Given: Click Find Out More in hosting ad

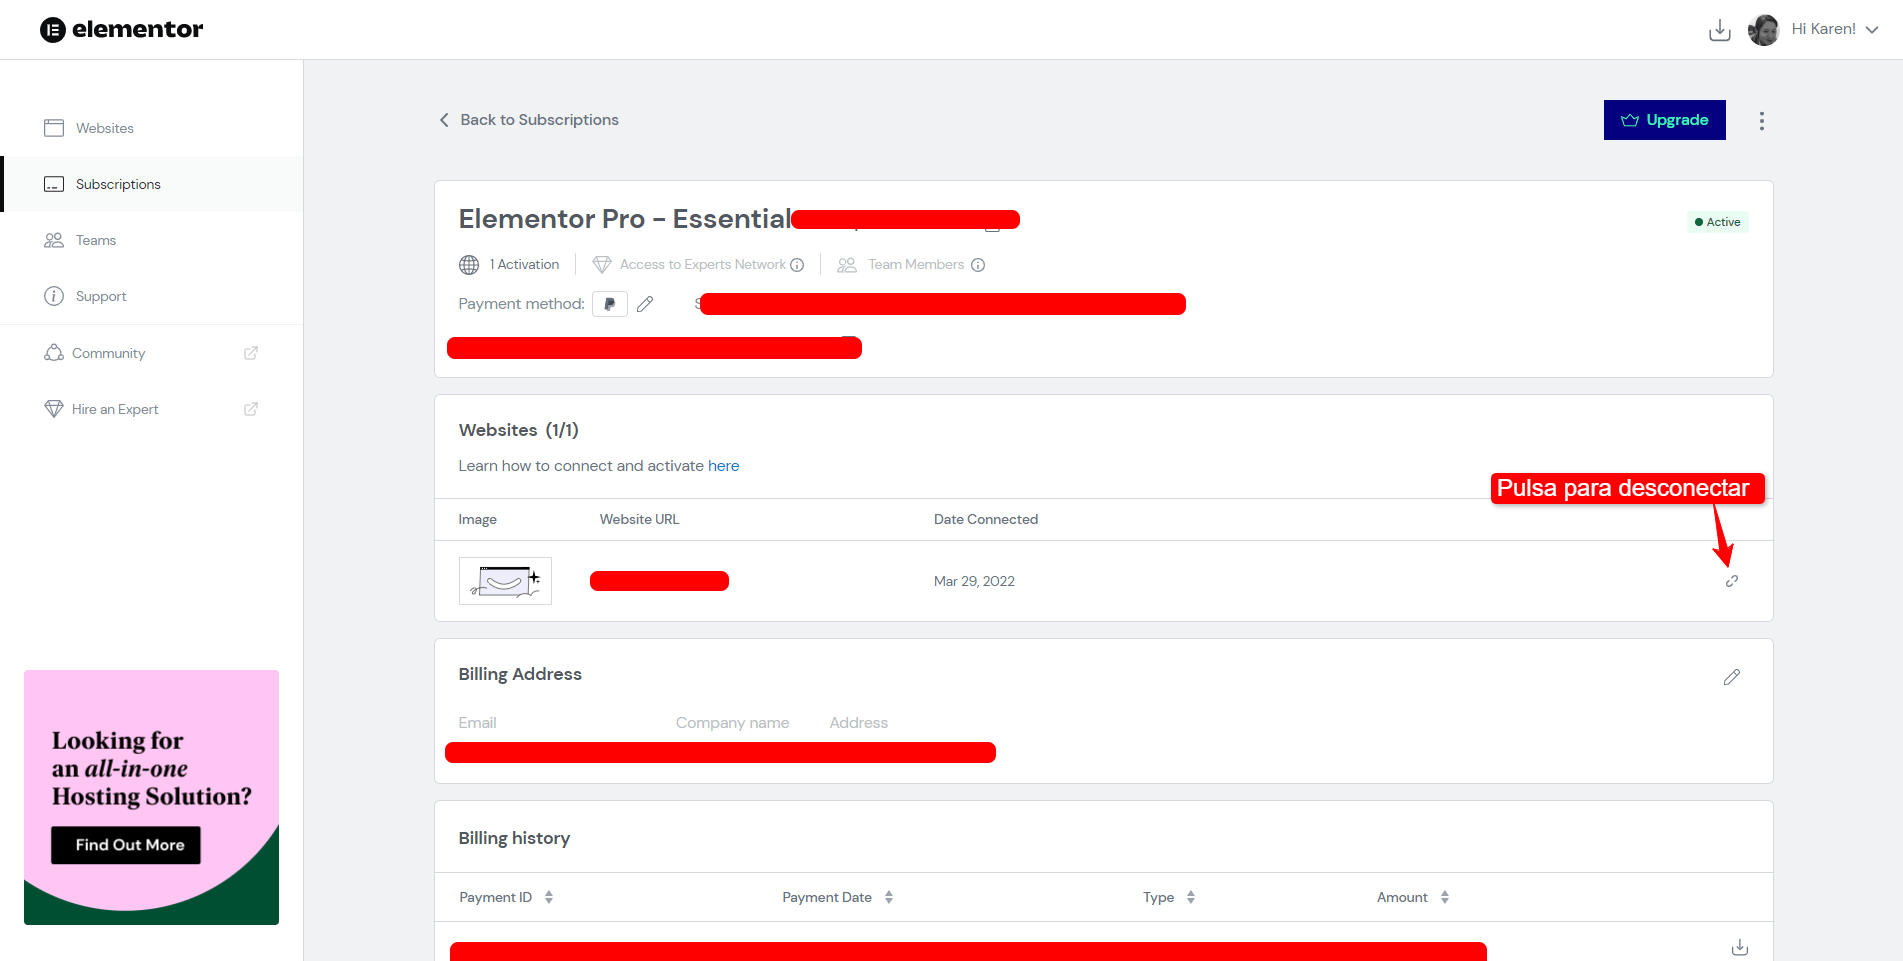Looking at the screenshot, I should coord(126,845).
